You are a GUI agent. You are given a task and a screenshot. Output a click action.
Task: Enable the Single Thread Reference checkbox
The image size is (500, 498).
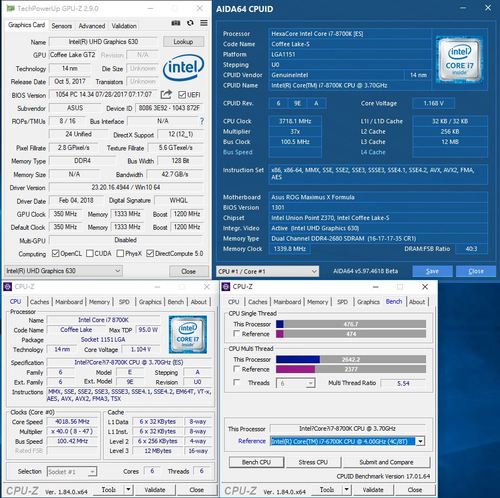coord(236,333)
